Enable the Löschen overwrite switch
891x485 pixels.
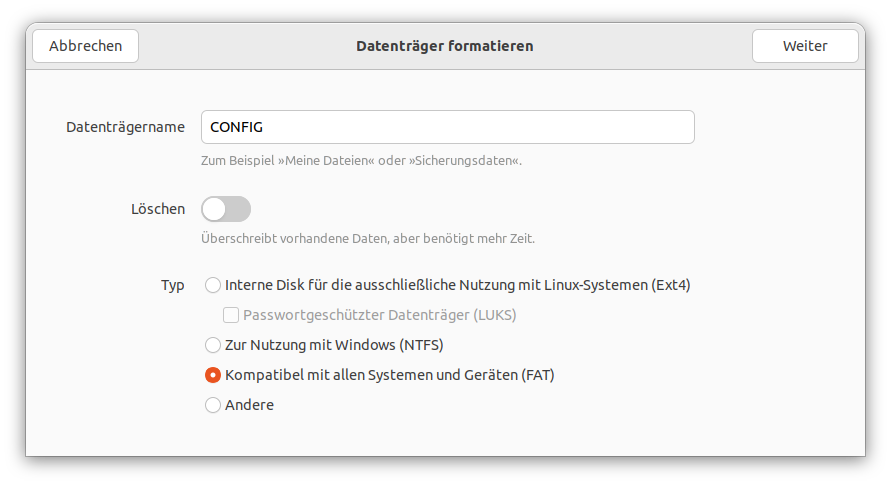(226, 209)
